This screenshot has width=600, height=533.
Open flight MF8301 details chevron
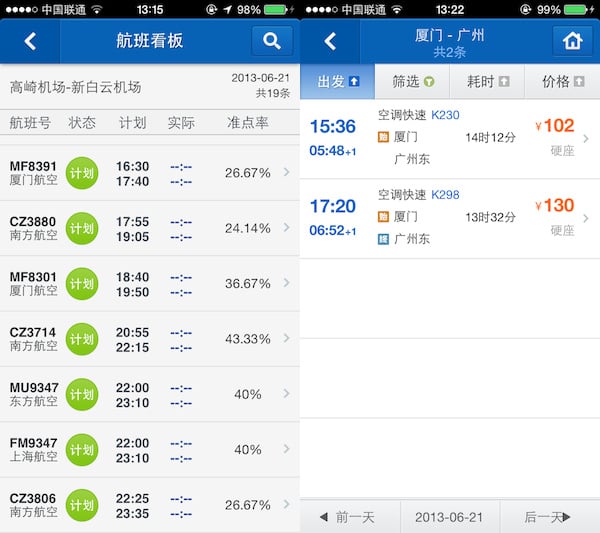coord(287,284)
